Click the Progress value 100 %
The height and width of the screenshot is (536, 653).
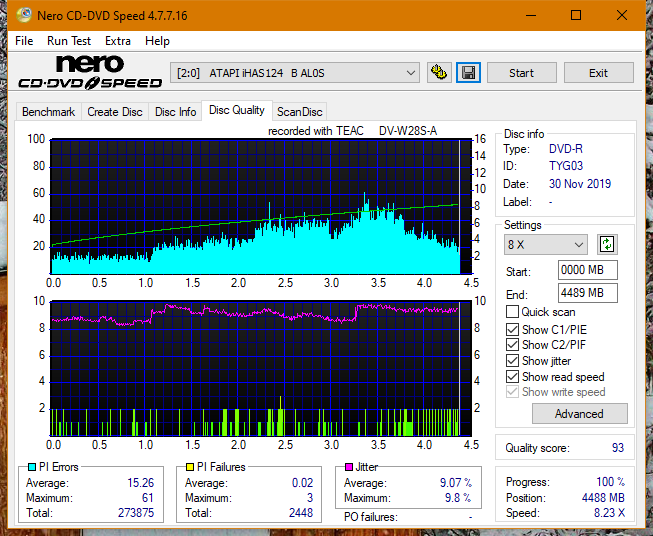click(x=611, y=482)
